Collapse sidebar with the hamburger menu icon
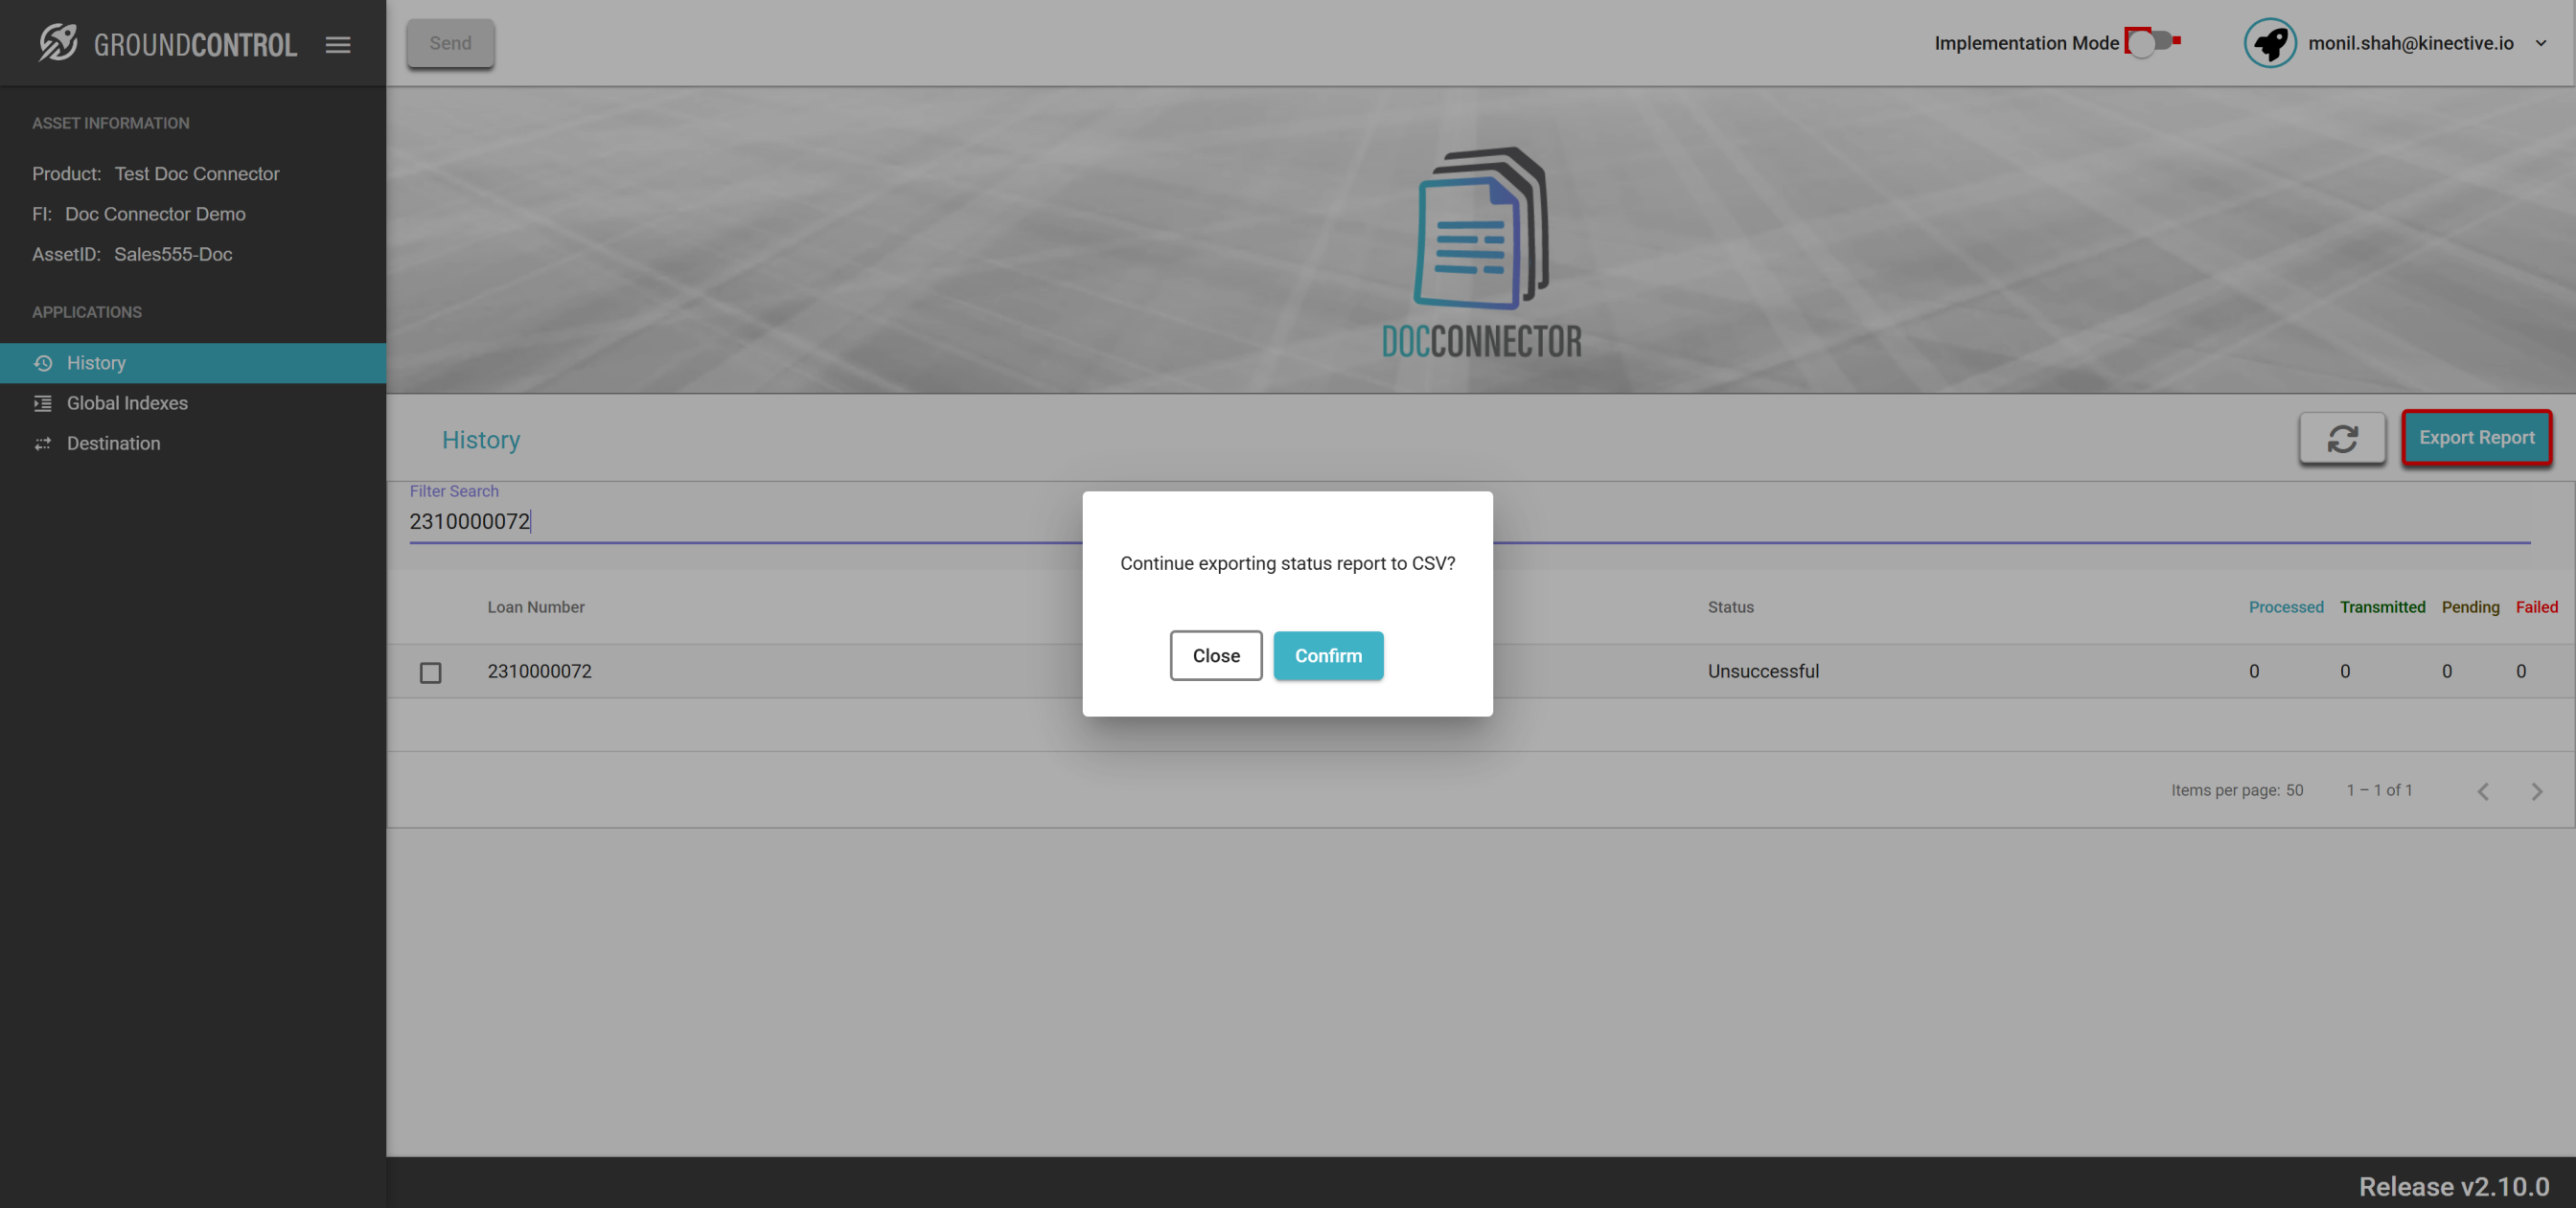Screen dimensions: 2576x1208 pyautogui.click(x=338, y=44)
